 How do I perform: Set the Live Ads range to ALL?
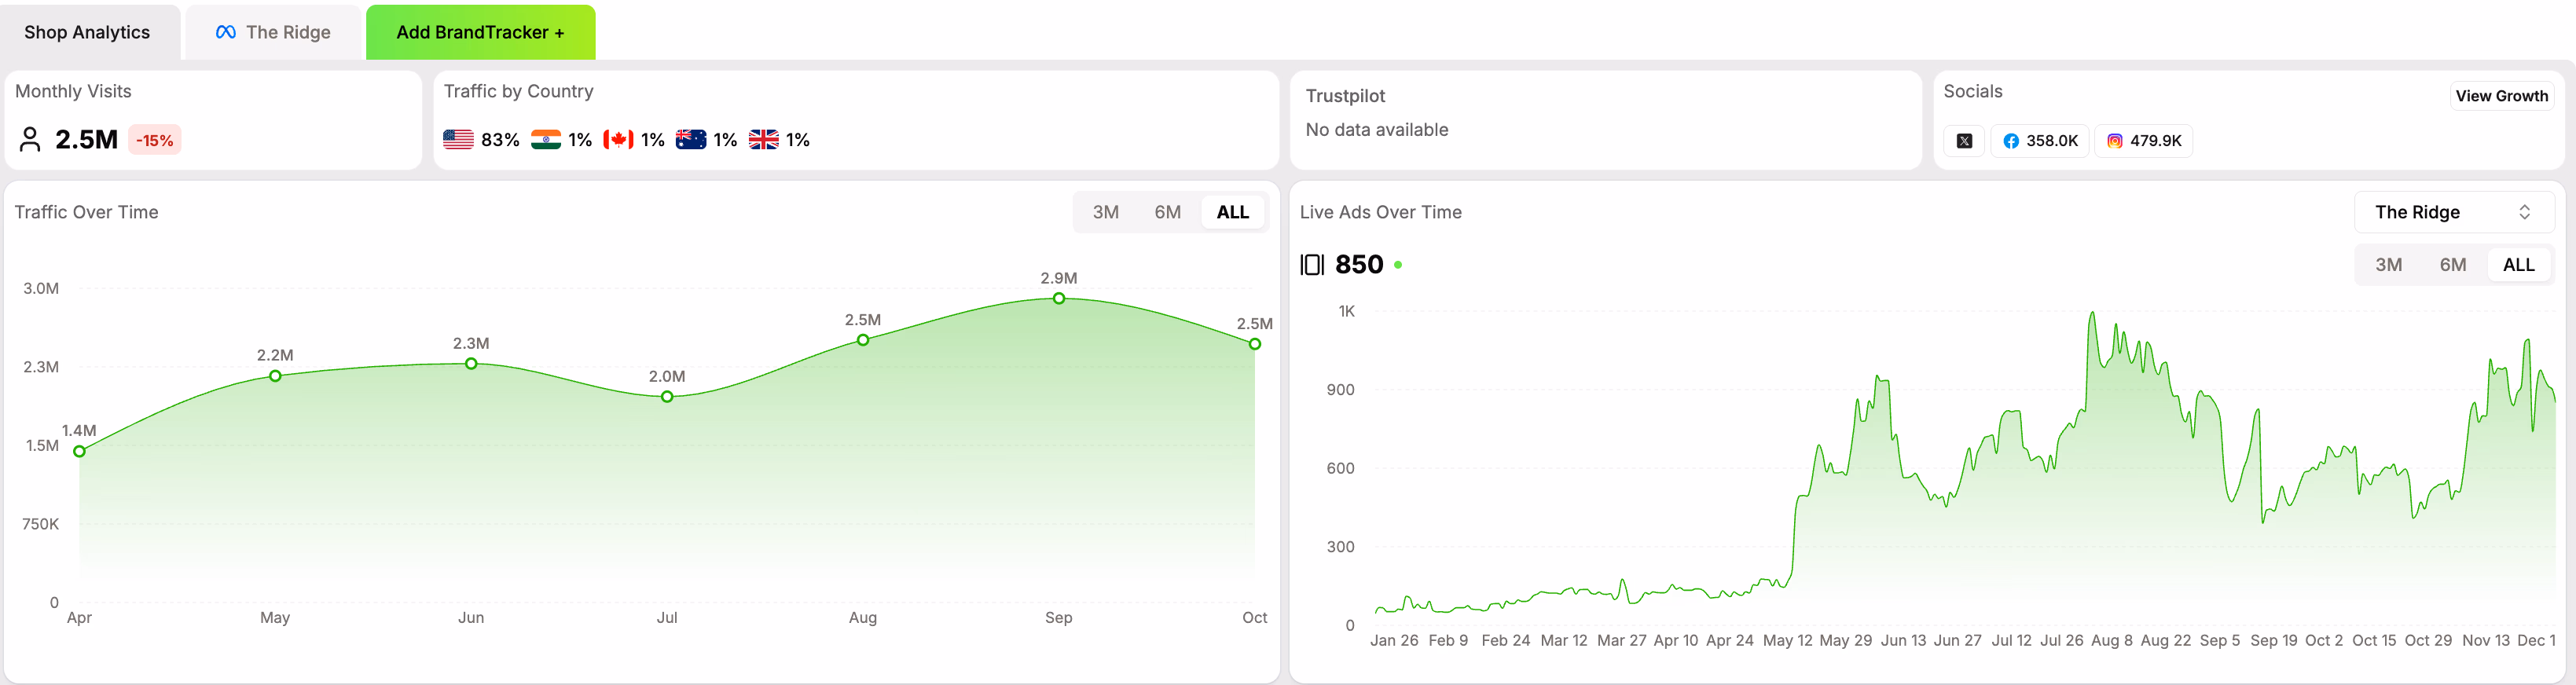pyautogui.click(x=2518, y=265)
